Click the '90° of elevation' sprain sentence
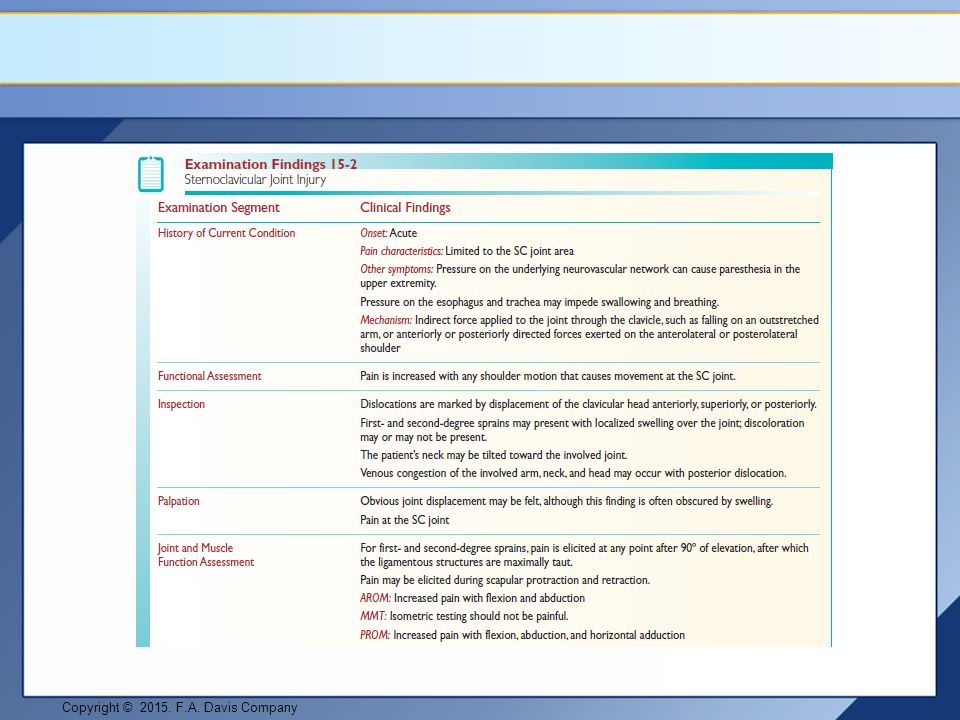The height and width of the screenshot is (720, 960). (x=584, y=555)
